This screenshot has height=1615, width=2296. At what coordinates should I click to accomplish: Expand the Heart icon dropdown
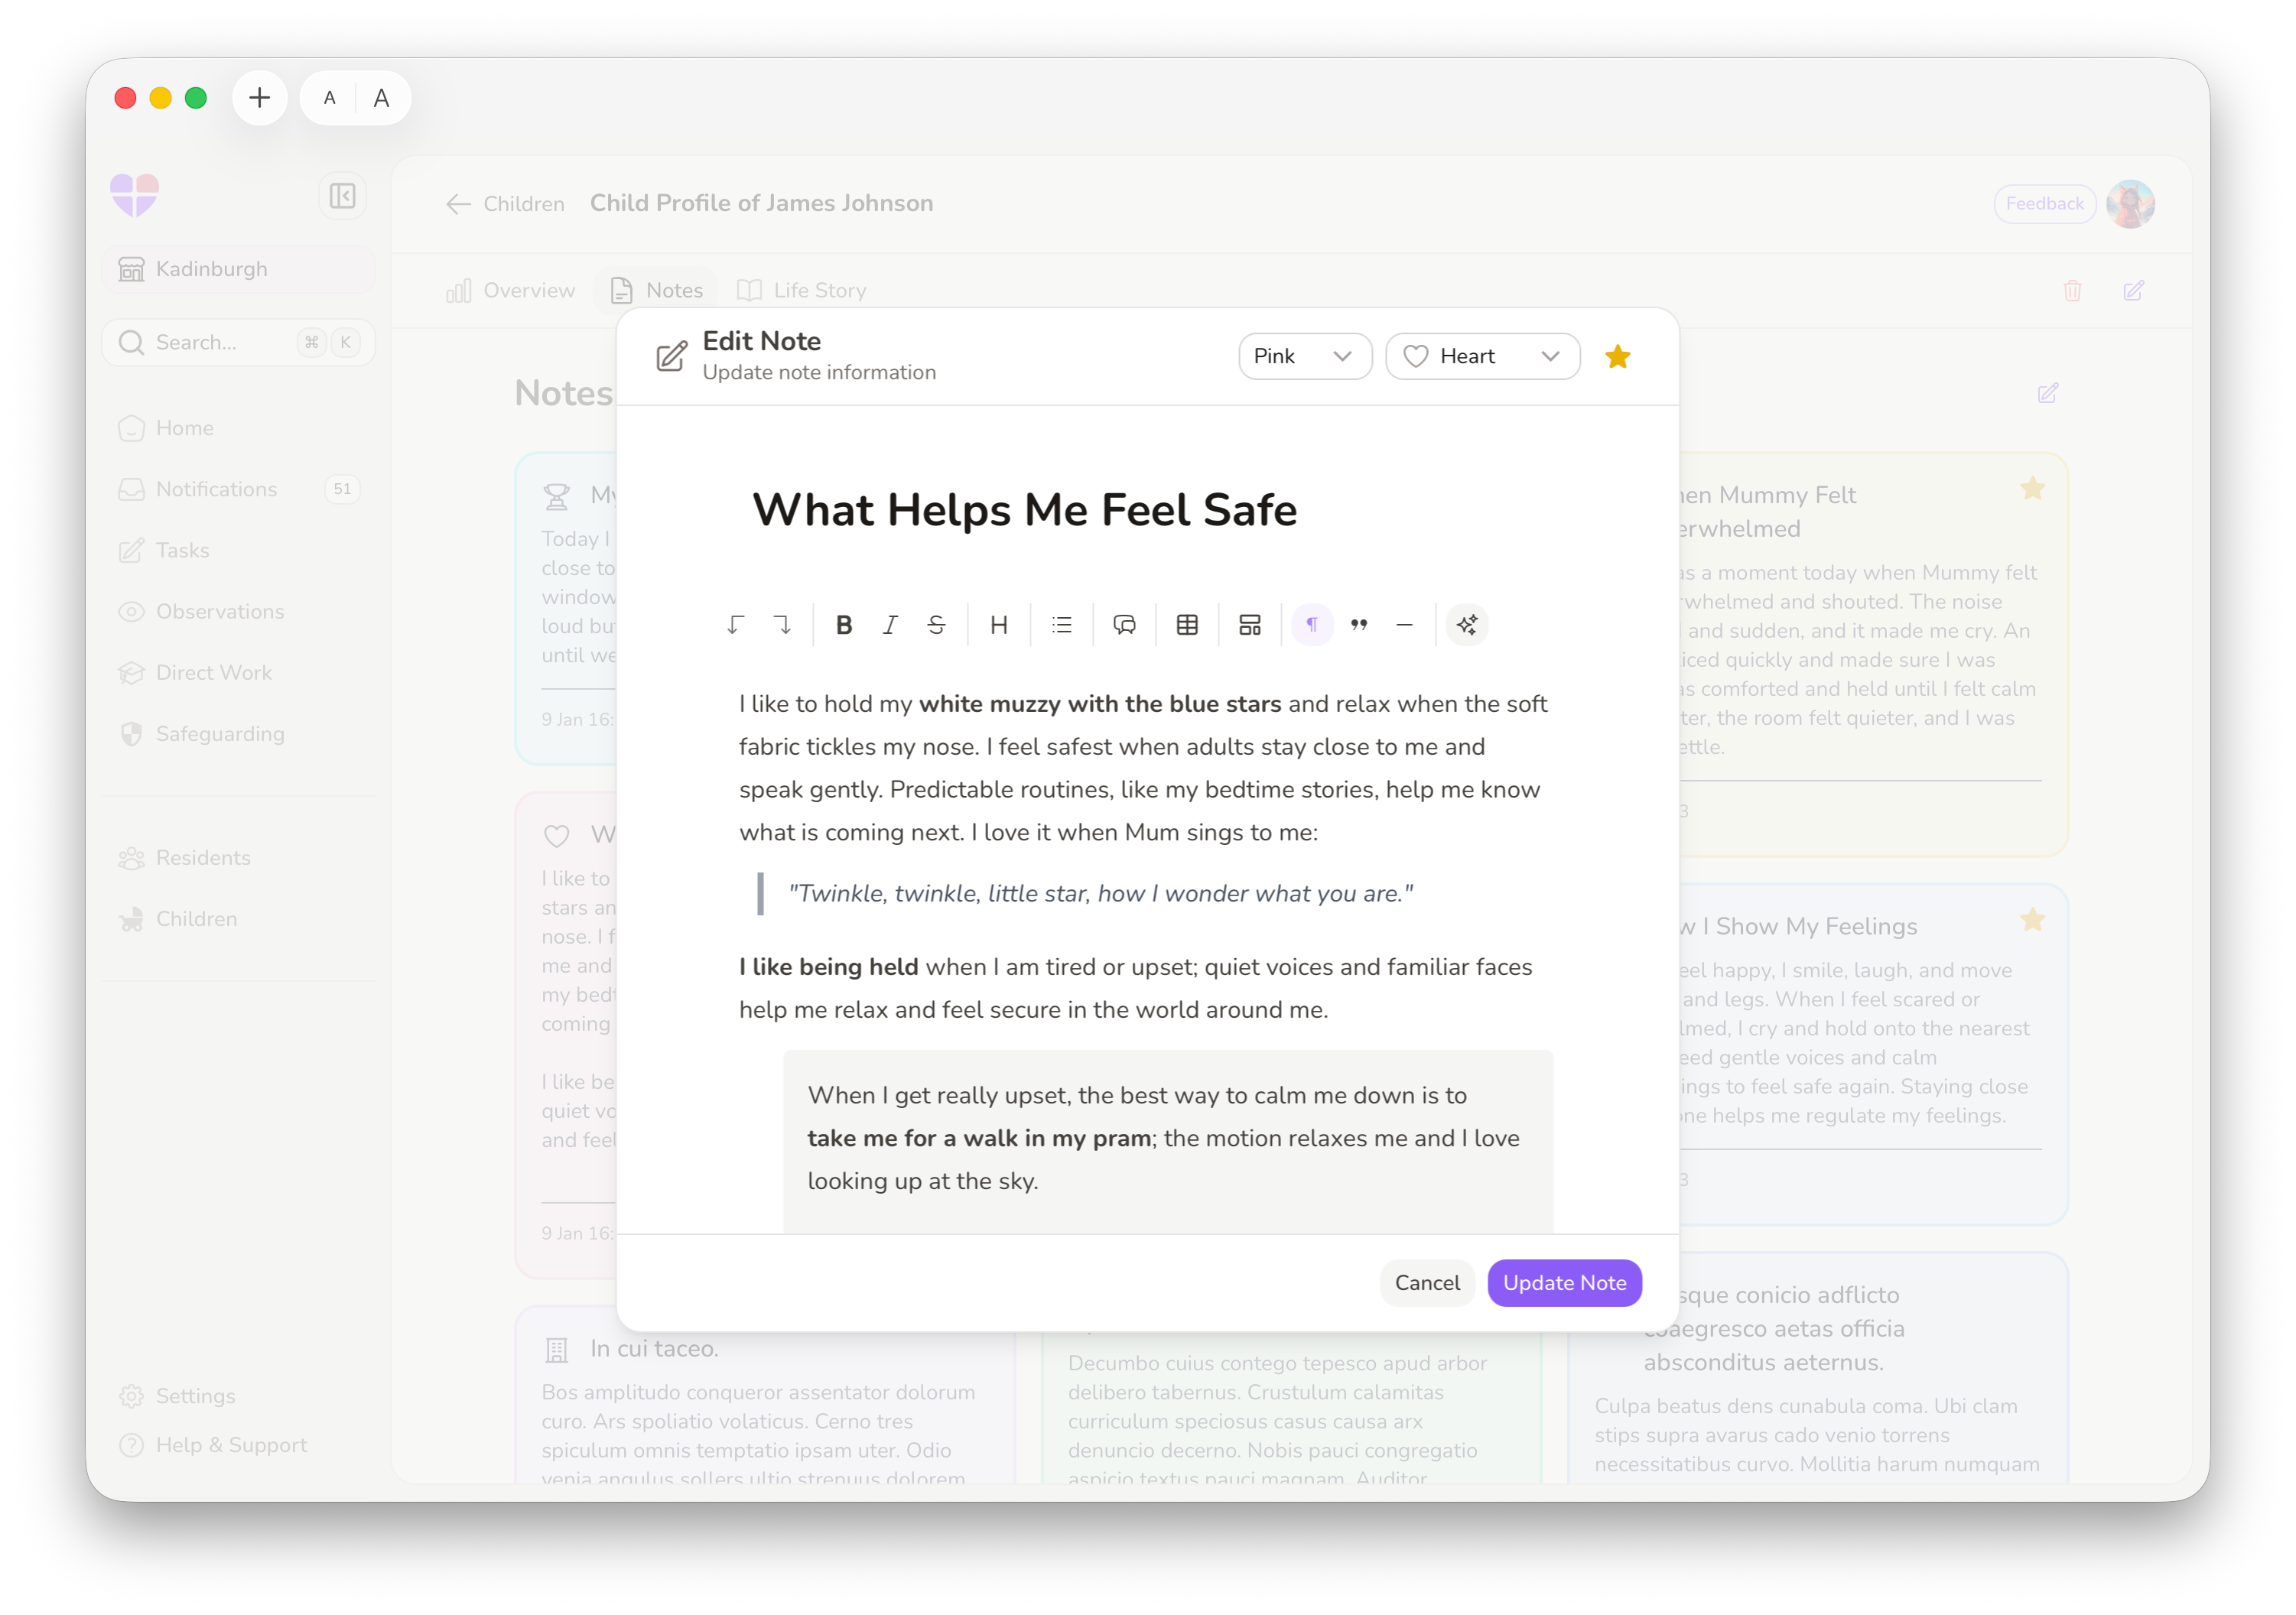1482,357
